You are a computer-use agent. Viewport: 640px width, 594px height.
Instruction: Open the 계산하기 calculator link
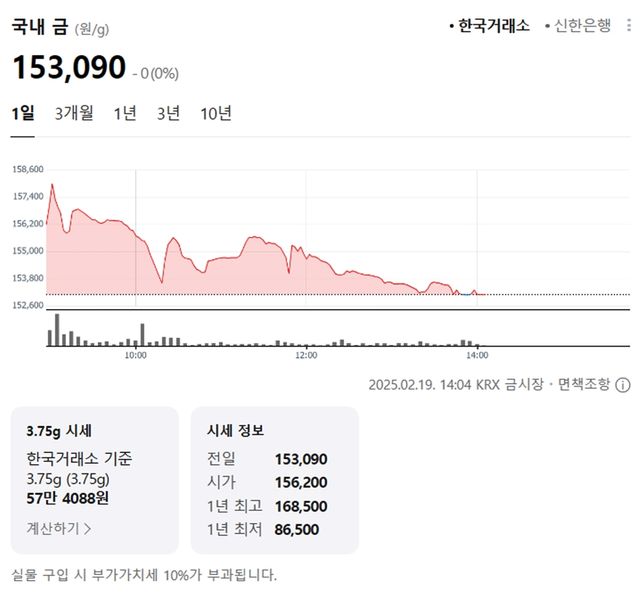click(x=59, y=527)
